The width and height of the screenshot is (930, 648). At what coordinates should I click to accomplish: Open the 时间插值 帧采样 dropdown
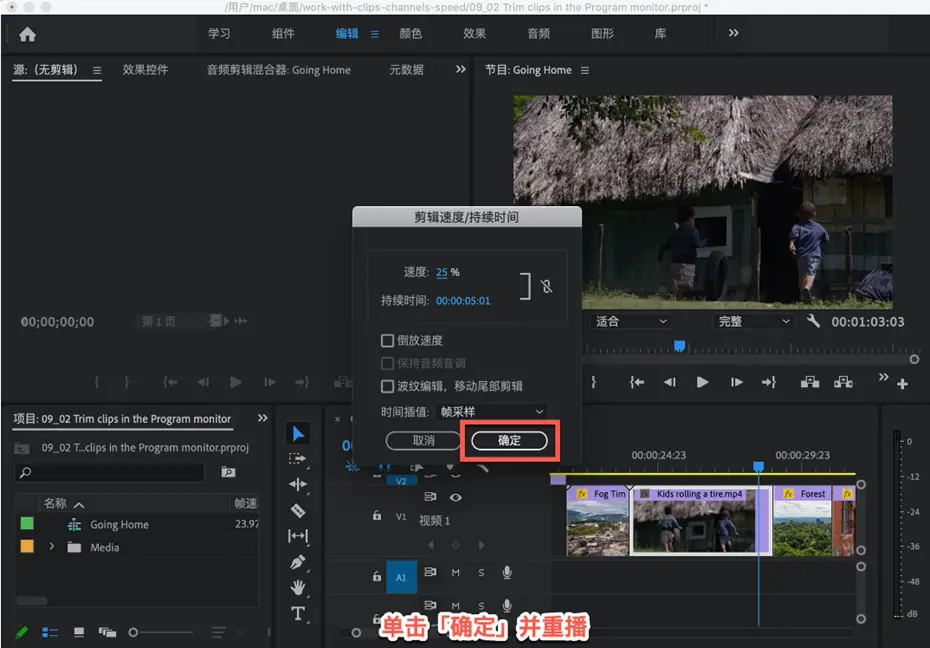click(x=492, y=411)
